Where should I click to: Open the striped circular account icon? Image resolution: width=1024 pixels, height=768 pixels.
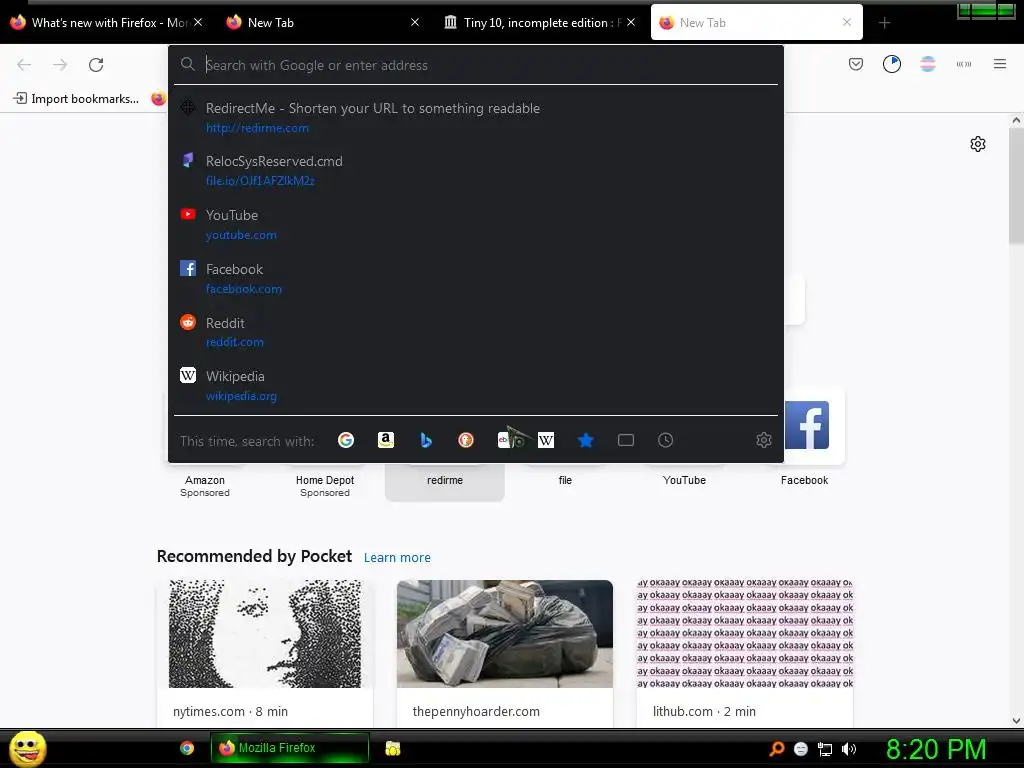[927, 64]
